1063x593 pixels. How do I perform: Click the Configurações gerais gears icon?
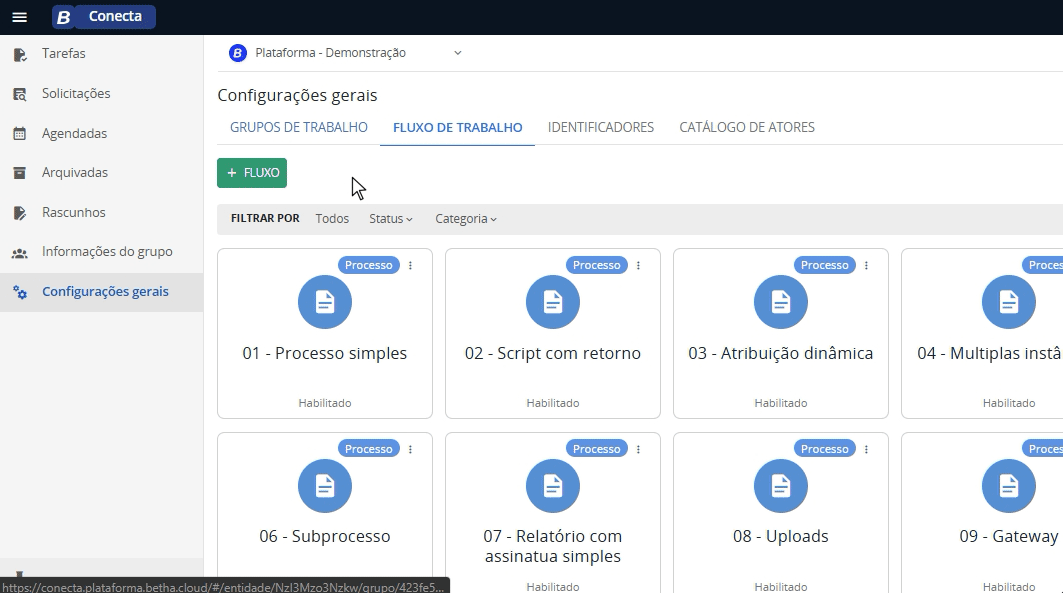[20, 292]
